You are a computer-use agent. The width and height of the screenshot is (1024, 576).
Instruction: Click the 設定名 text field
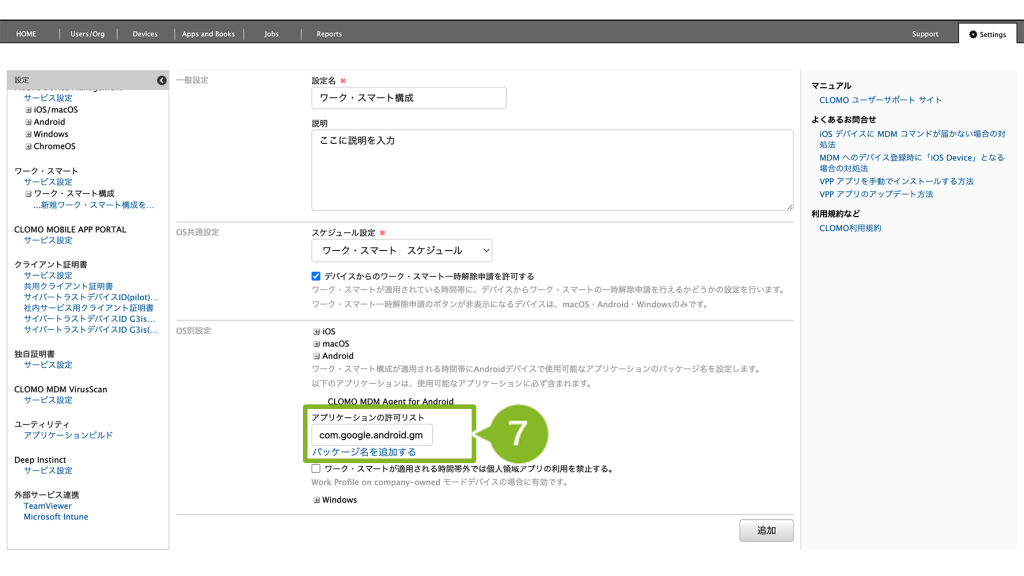pos(409,98)
